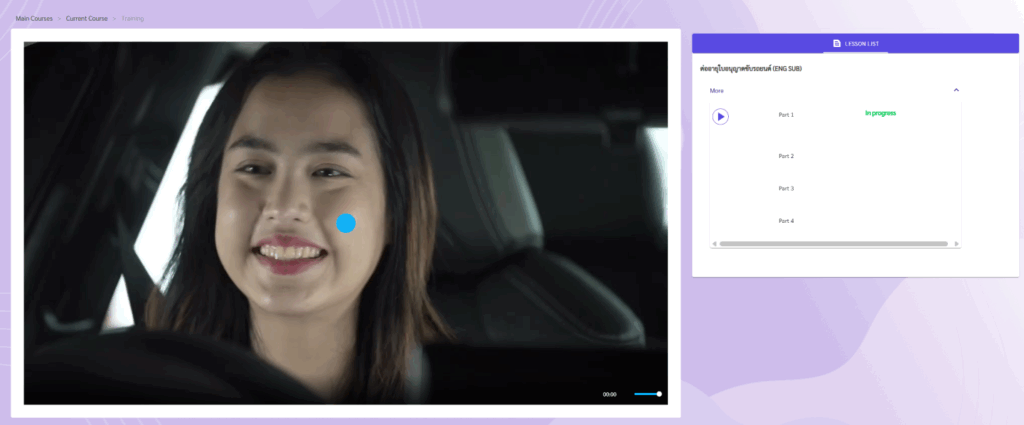The image size is (1024, 425).
Task: Click the Training breadcrumb item
Action: pos(132,18)
